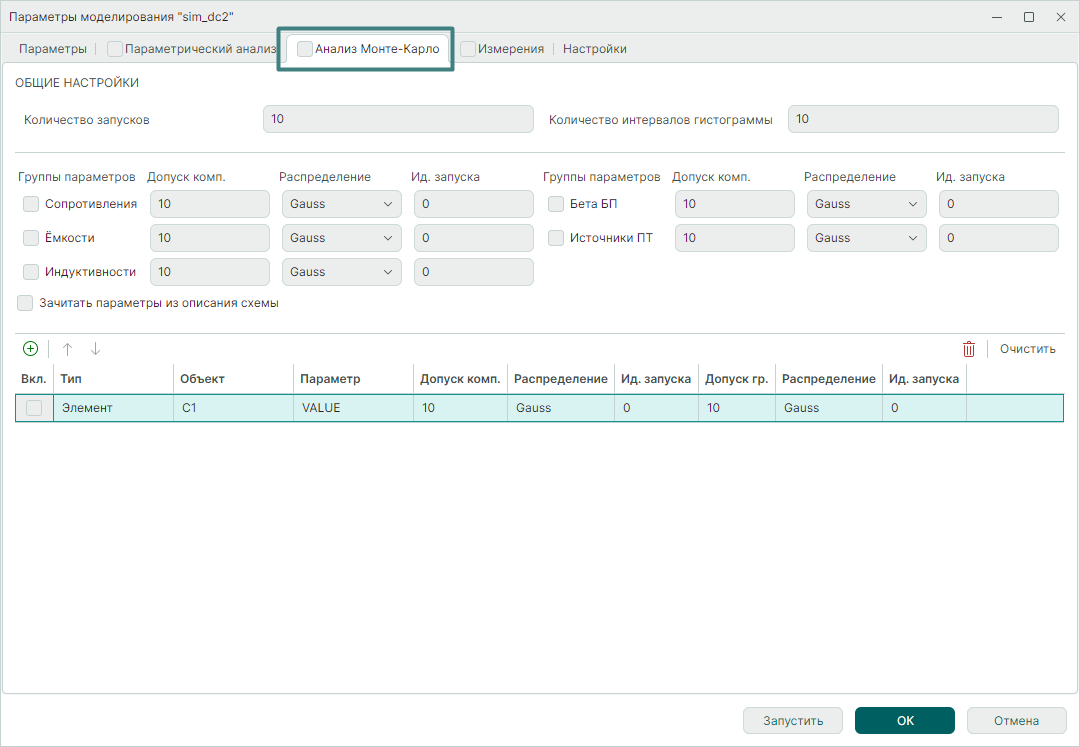This screenshot has width=1080, height=747.
Task: Click the Отмена button
Action: coord(1016,720)
